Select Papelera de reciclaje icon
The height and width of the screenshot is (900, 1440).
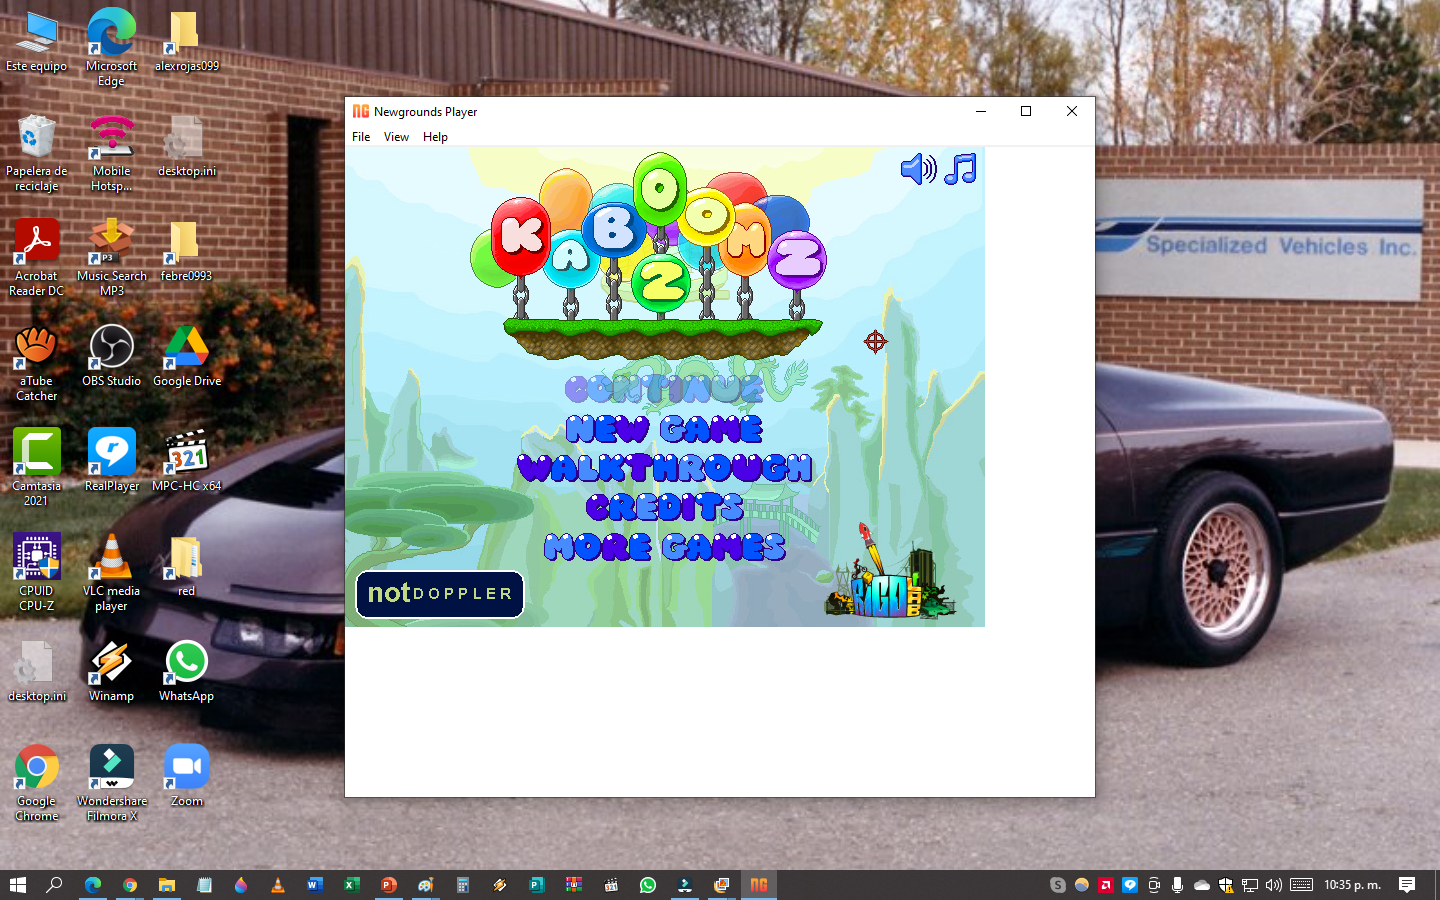pyautogui.click(x=37, y=152)
